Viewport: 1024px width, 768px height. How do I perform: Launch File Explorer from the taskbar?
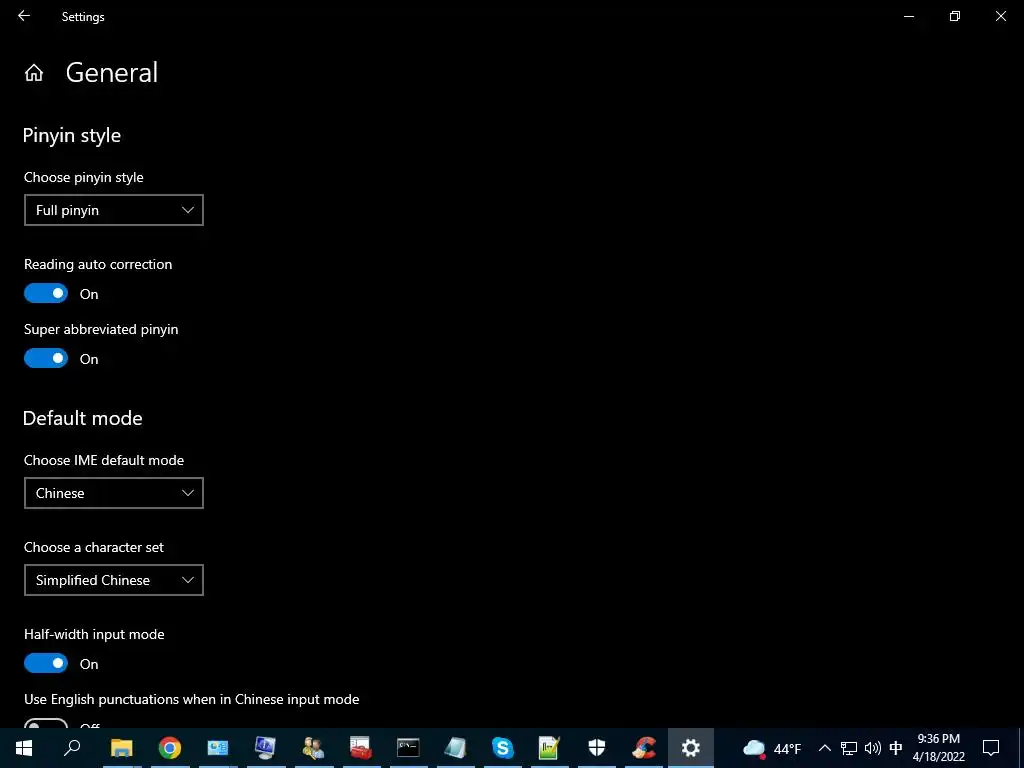121,748
